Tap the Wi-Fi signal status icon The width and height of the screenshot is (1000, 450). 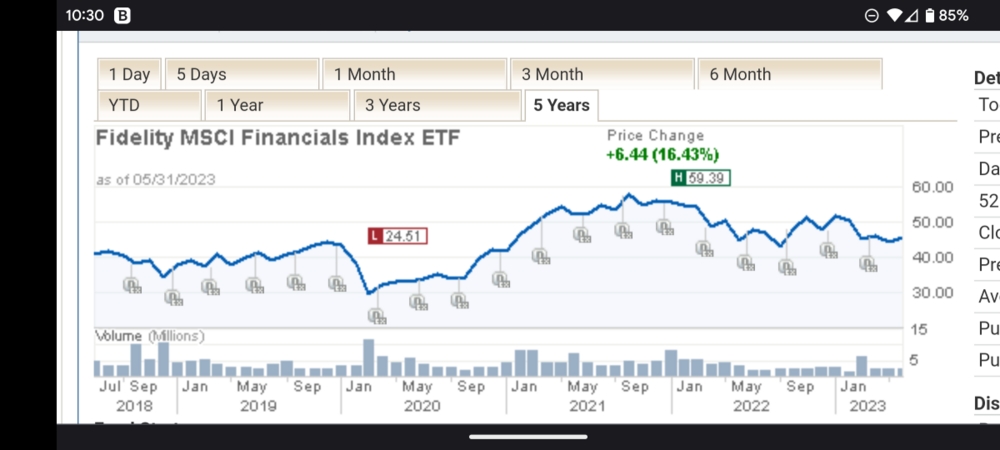pyautogui.click(x=894, y=15)
